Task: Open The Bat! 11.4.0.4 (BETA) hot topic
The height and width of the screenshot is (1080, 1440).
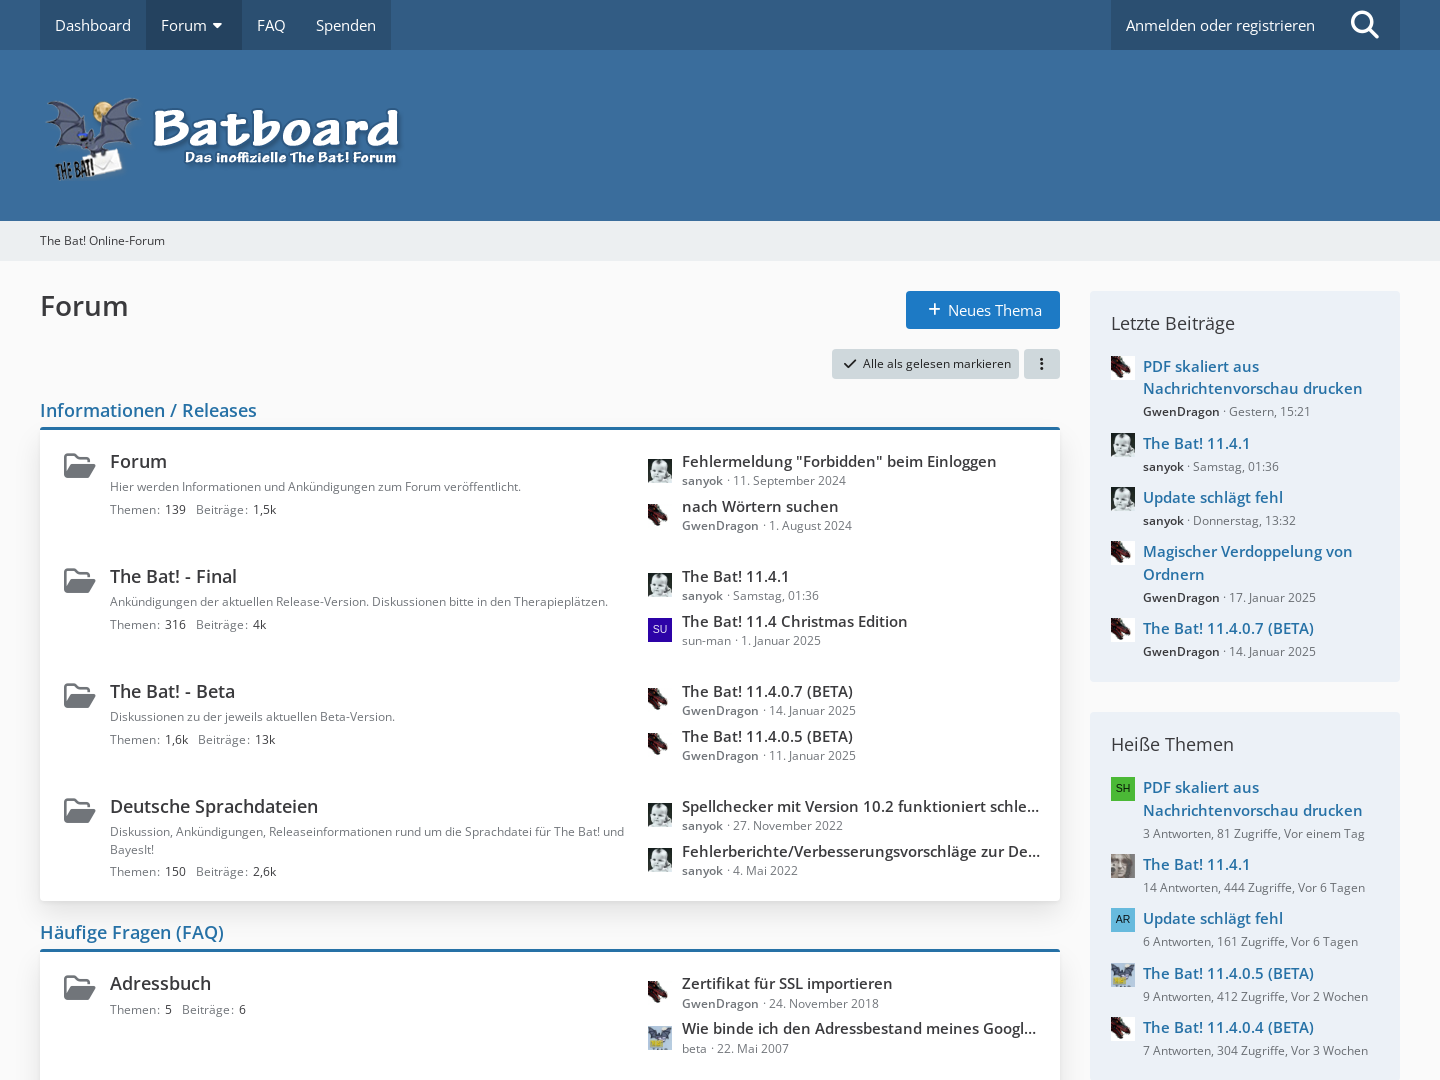Action: coord(1228,1027)
